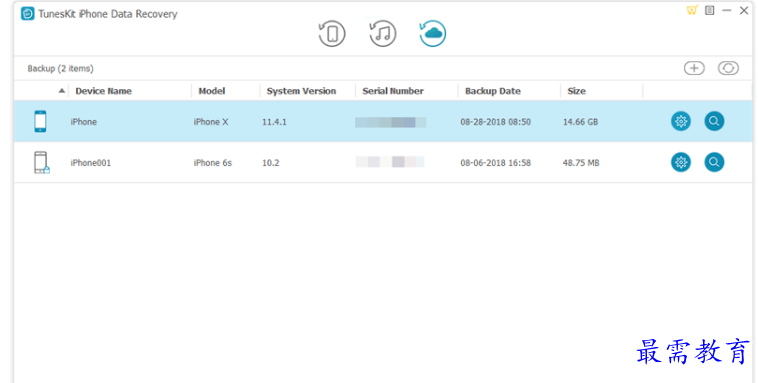Sort by System Version column header
The height and width of the screenshot is (383, 758).
(301, 91)
